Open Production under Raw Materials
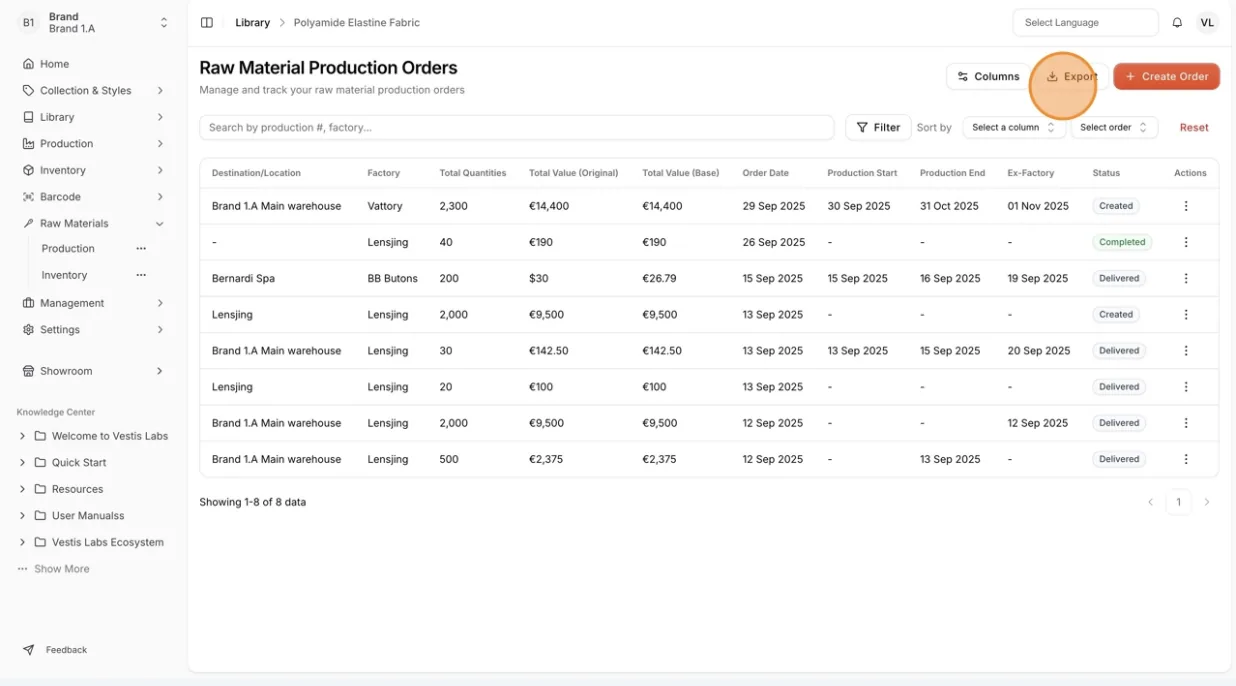 (68, 249)
